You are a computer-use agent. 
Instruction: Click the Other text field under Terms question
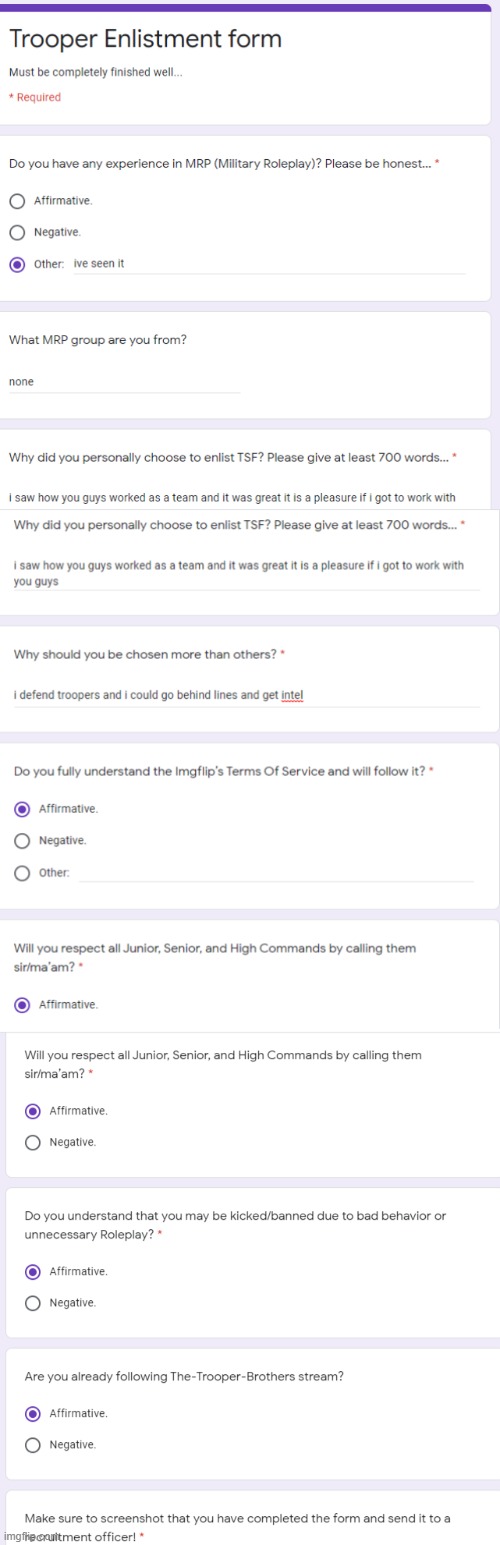[x=276, y=873]
